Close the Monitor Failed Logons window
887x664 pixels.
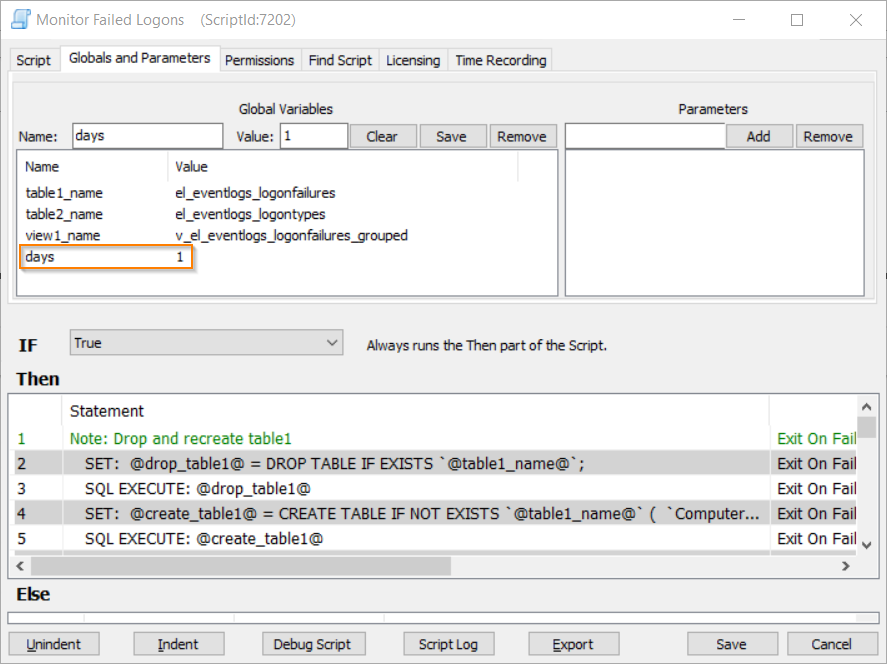point(855,20)
